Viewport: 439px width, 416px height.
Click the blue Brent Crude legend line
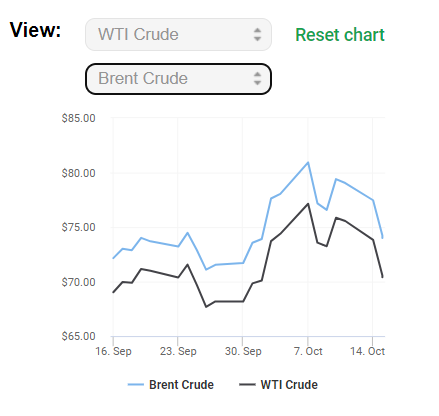point(136,385)
